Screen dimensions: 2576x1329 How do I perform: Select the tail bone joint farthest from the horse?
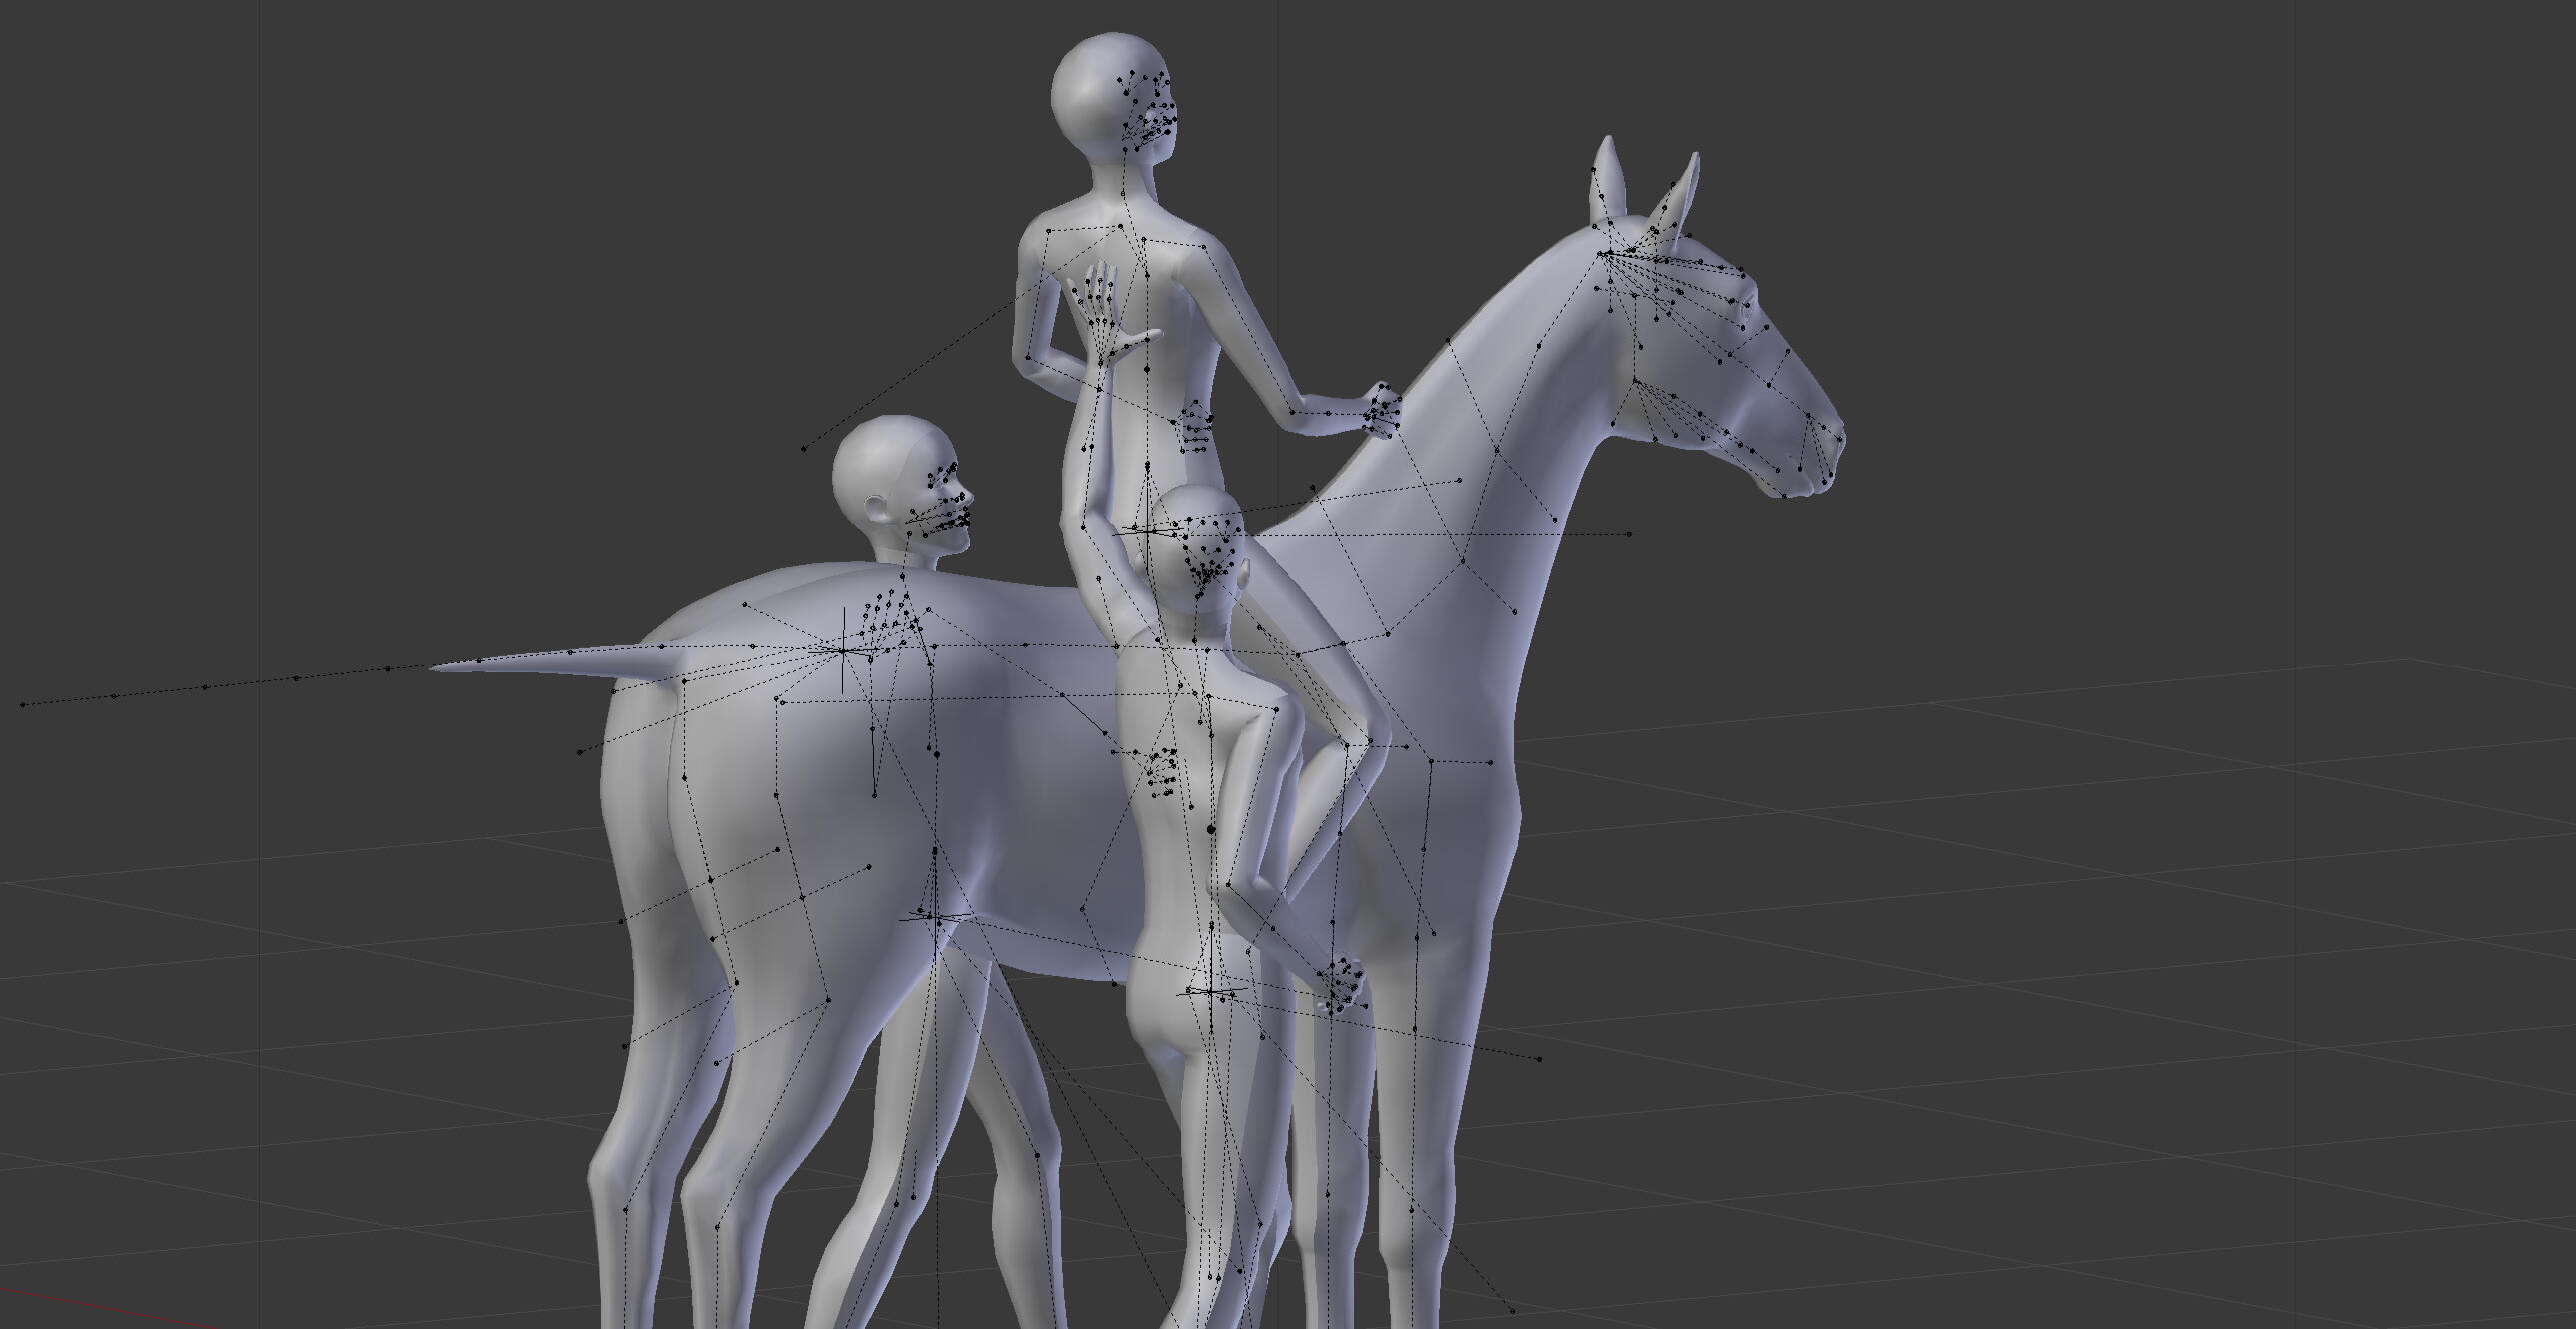pyautogui.click(x=23, y=704)
